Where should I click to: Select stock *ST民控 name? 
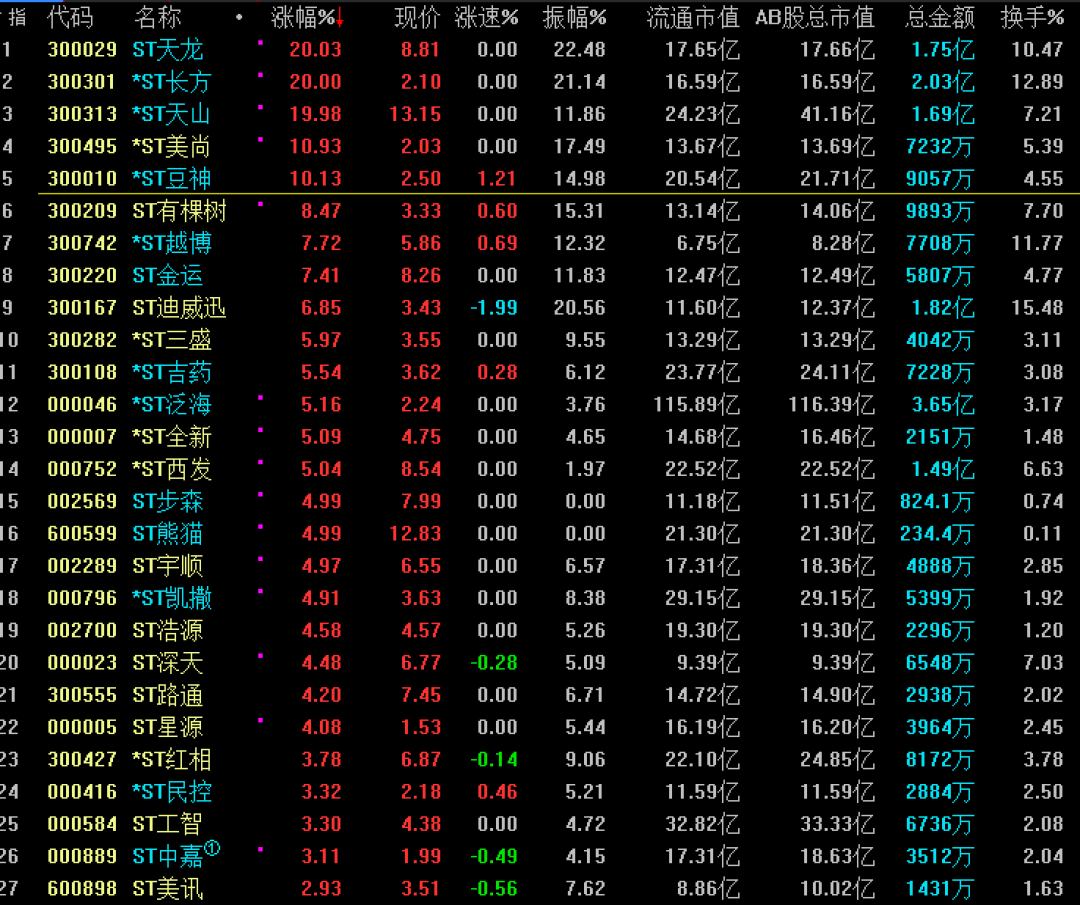172,791
